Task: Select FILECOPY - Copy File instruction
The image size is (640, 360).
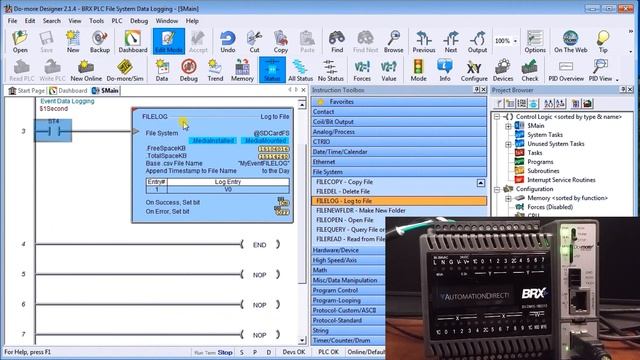Action: pyautogui.click(x=344, y=182)
